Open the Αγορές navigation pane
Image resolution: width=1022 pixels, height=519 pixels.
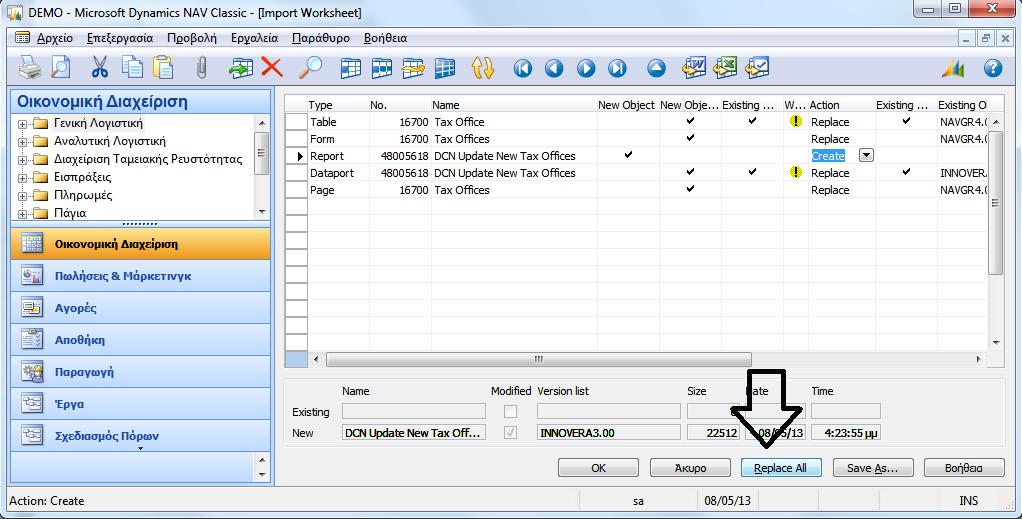(x=140, y=308)
